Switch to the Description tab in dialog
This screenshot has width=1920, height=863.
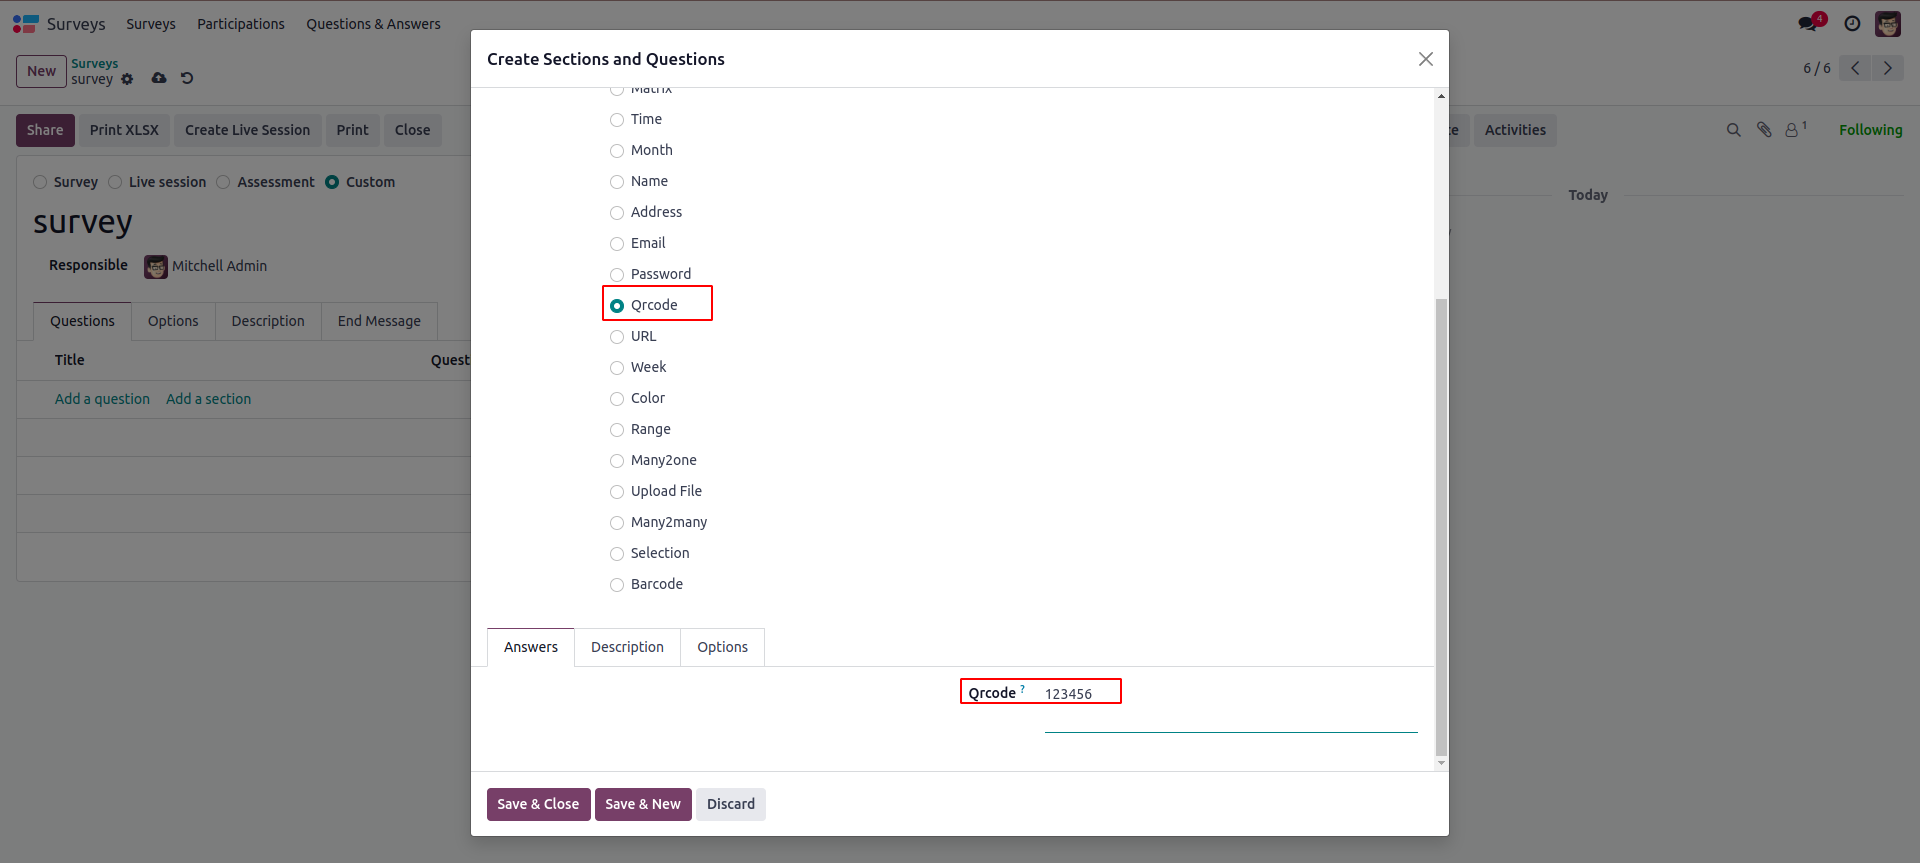627,647
